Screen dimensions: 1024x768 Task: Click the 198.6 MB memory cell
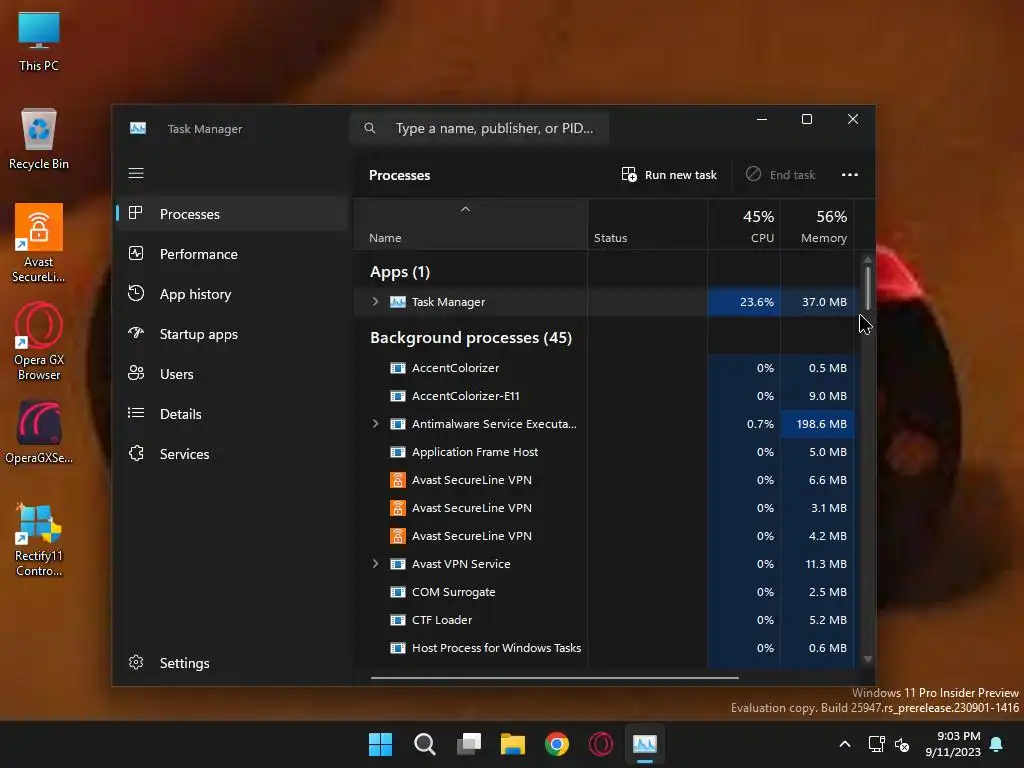click(818, 424)
